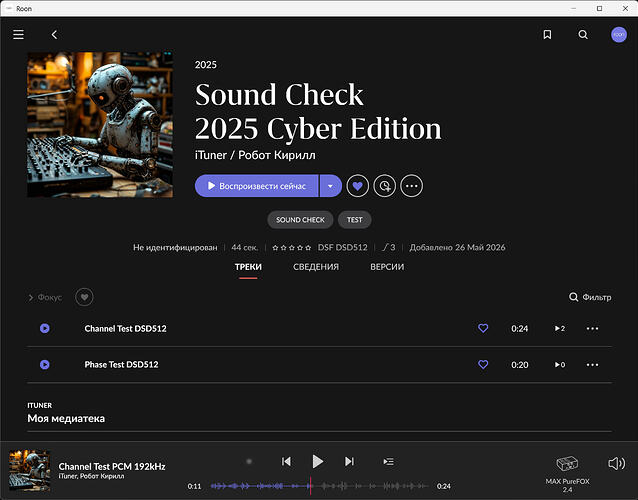Click the 'Моя медиатека' heading
Viewport: 638px width, 500px height.
point(66,418)
